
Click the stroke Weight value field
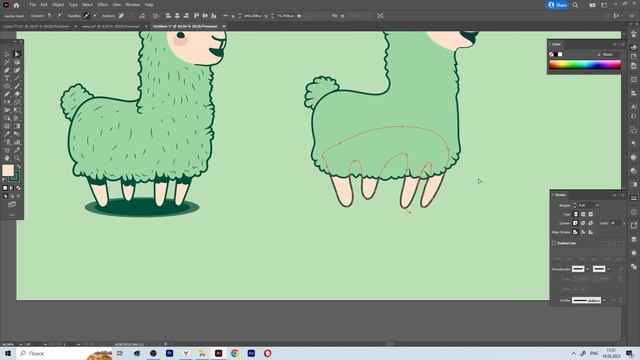[x=587, y=205]
